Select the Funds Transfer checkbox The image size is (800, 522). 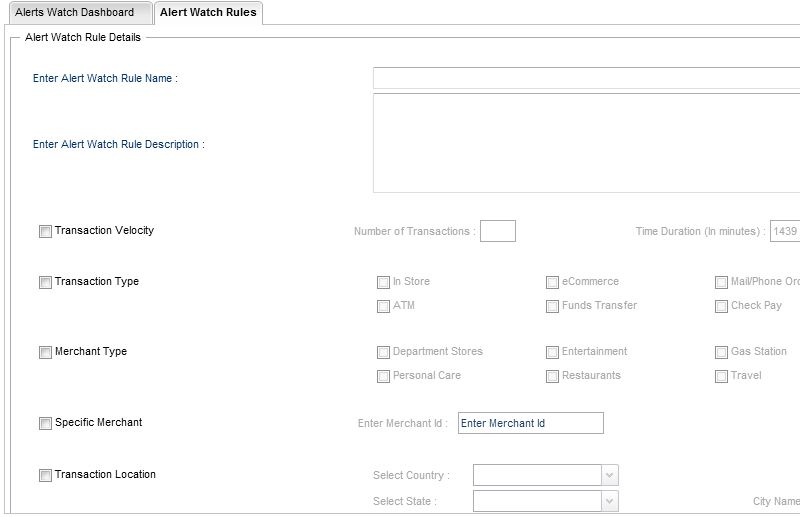click(x=552, y=307)
